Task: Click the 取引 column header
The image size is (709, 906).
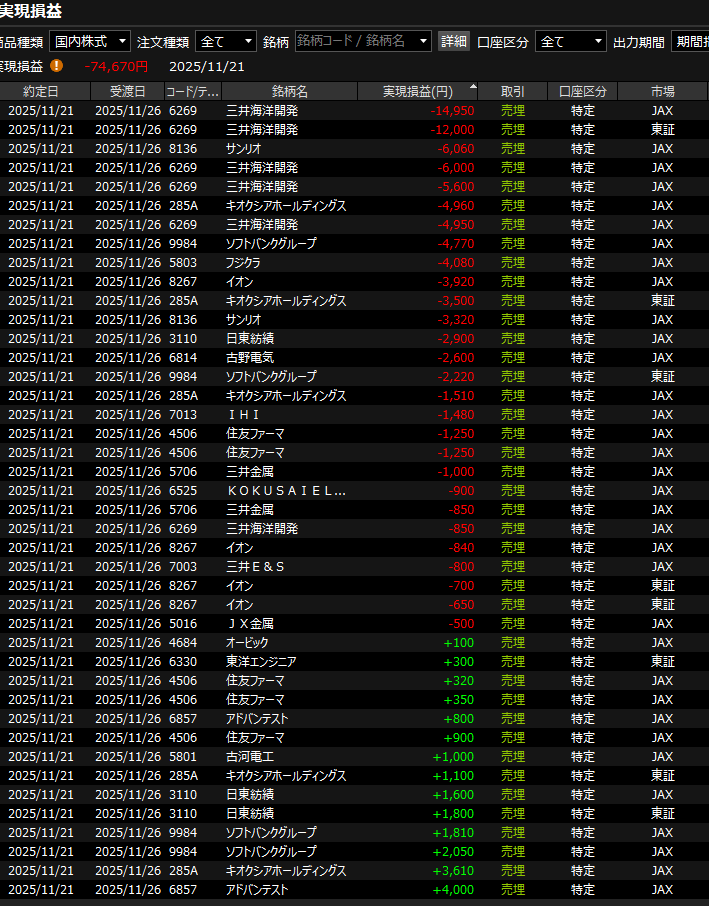Action: pyautogui.click(x=512, y=91)
